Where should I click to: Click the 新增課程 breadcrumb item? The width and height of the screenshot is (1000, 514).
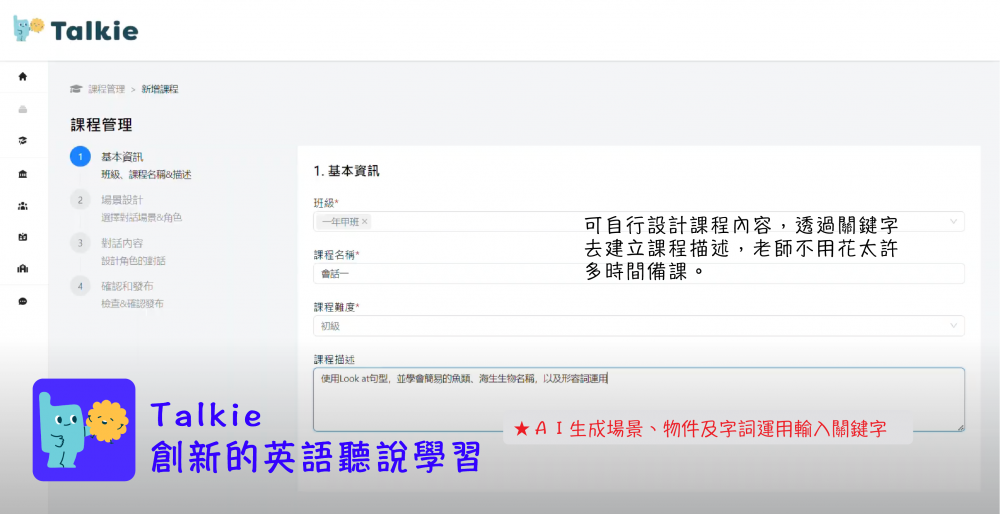[160, 89]
